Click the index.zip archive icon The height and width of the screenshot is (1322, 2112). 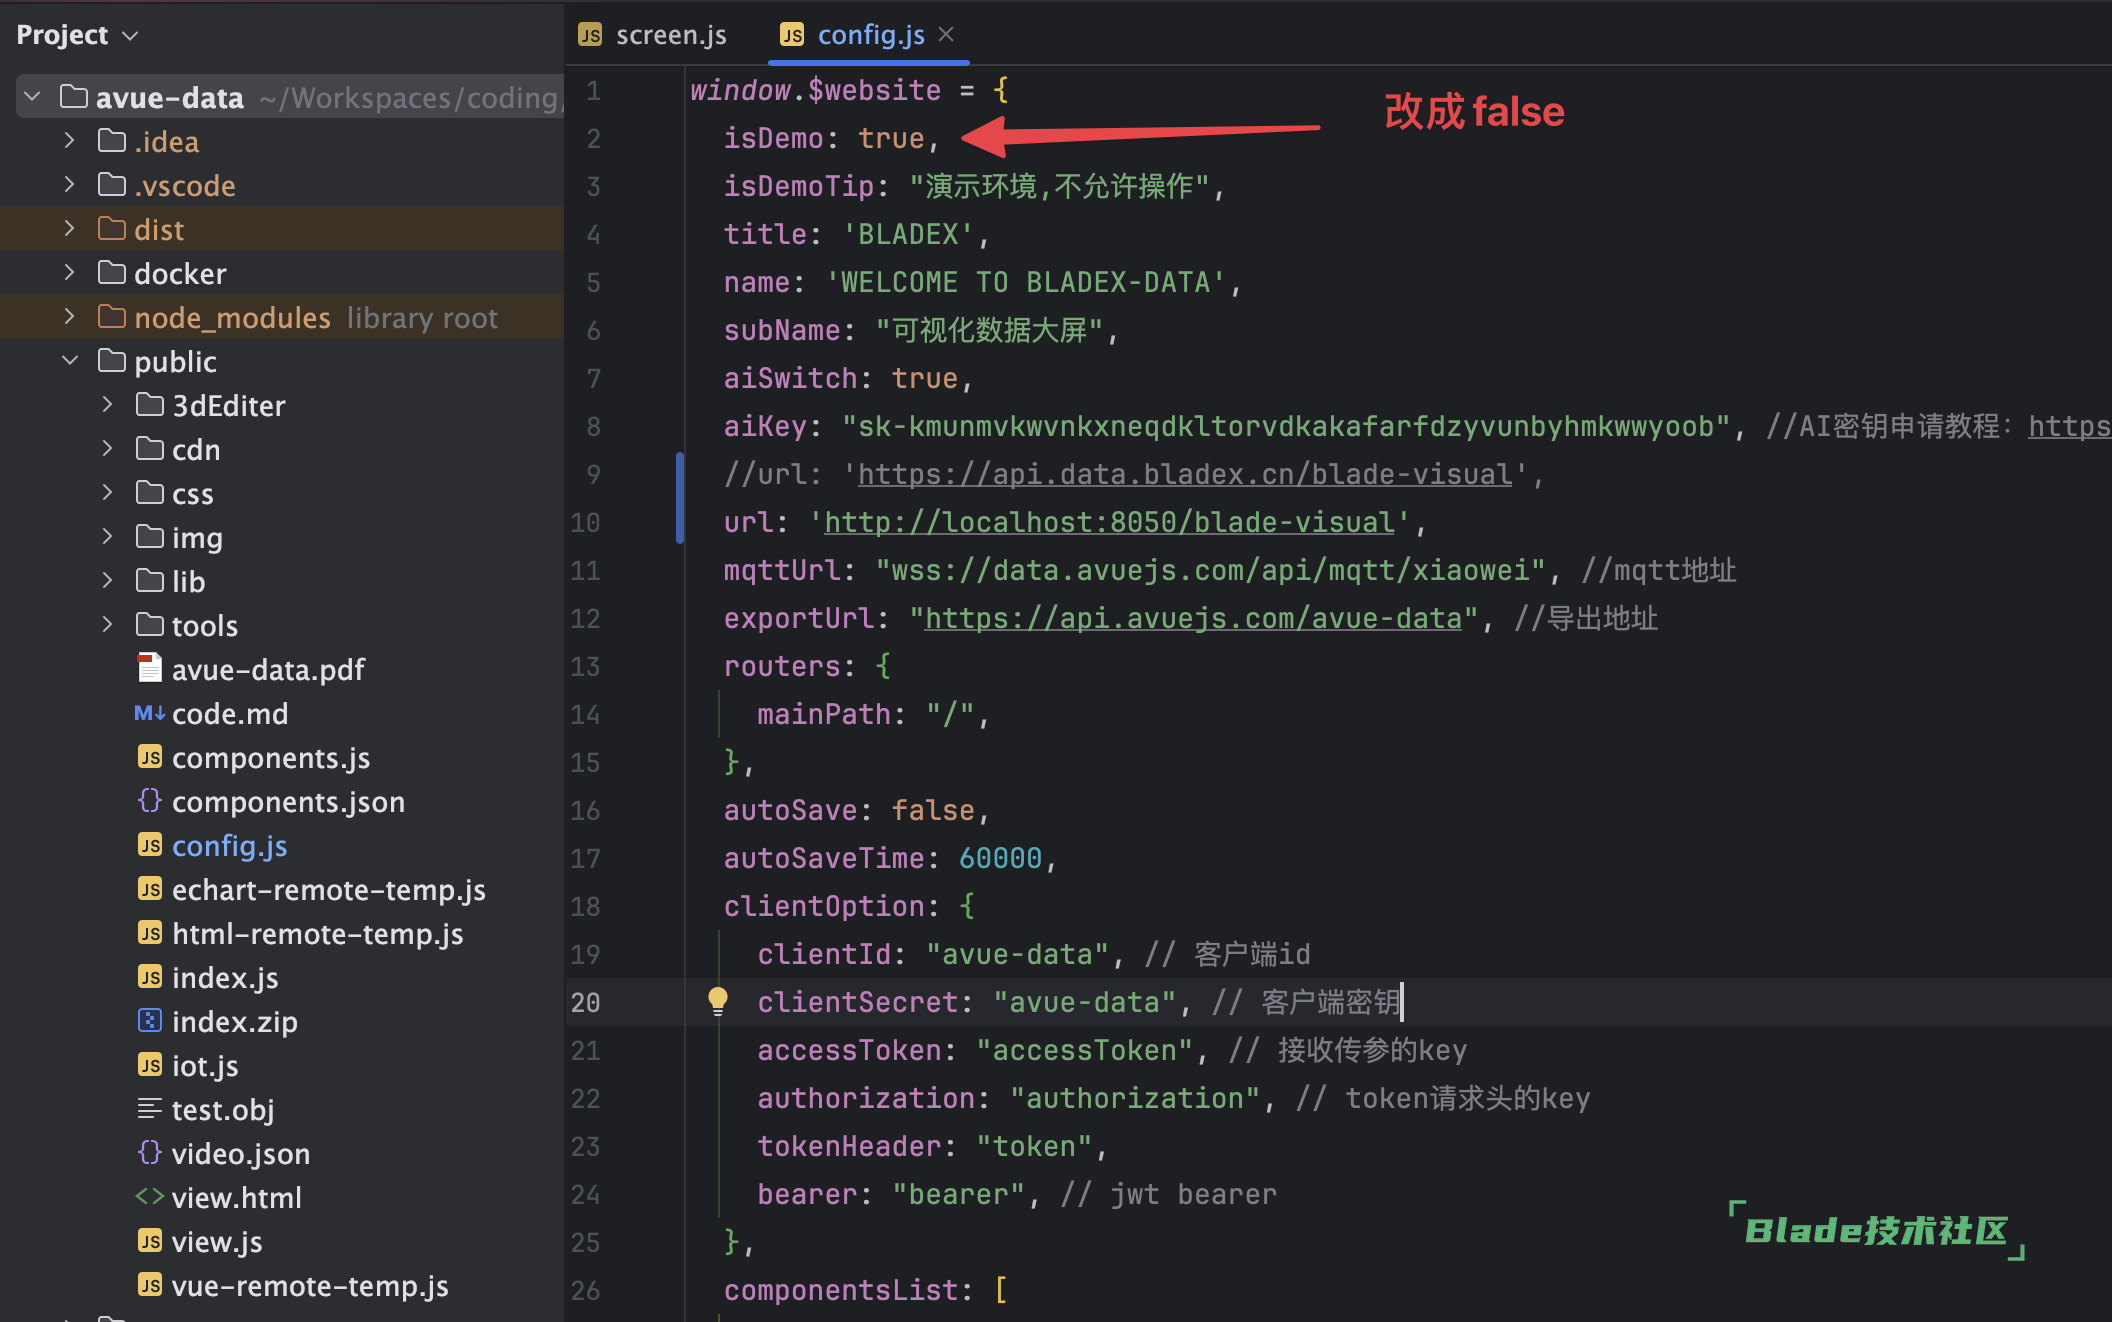coord(149,1021)
